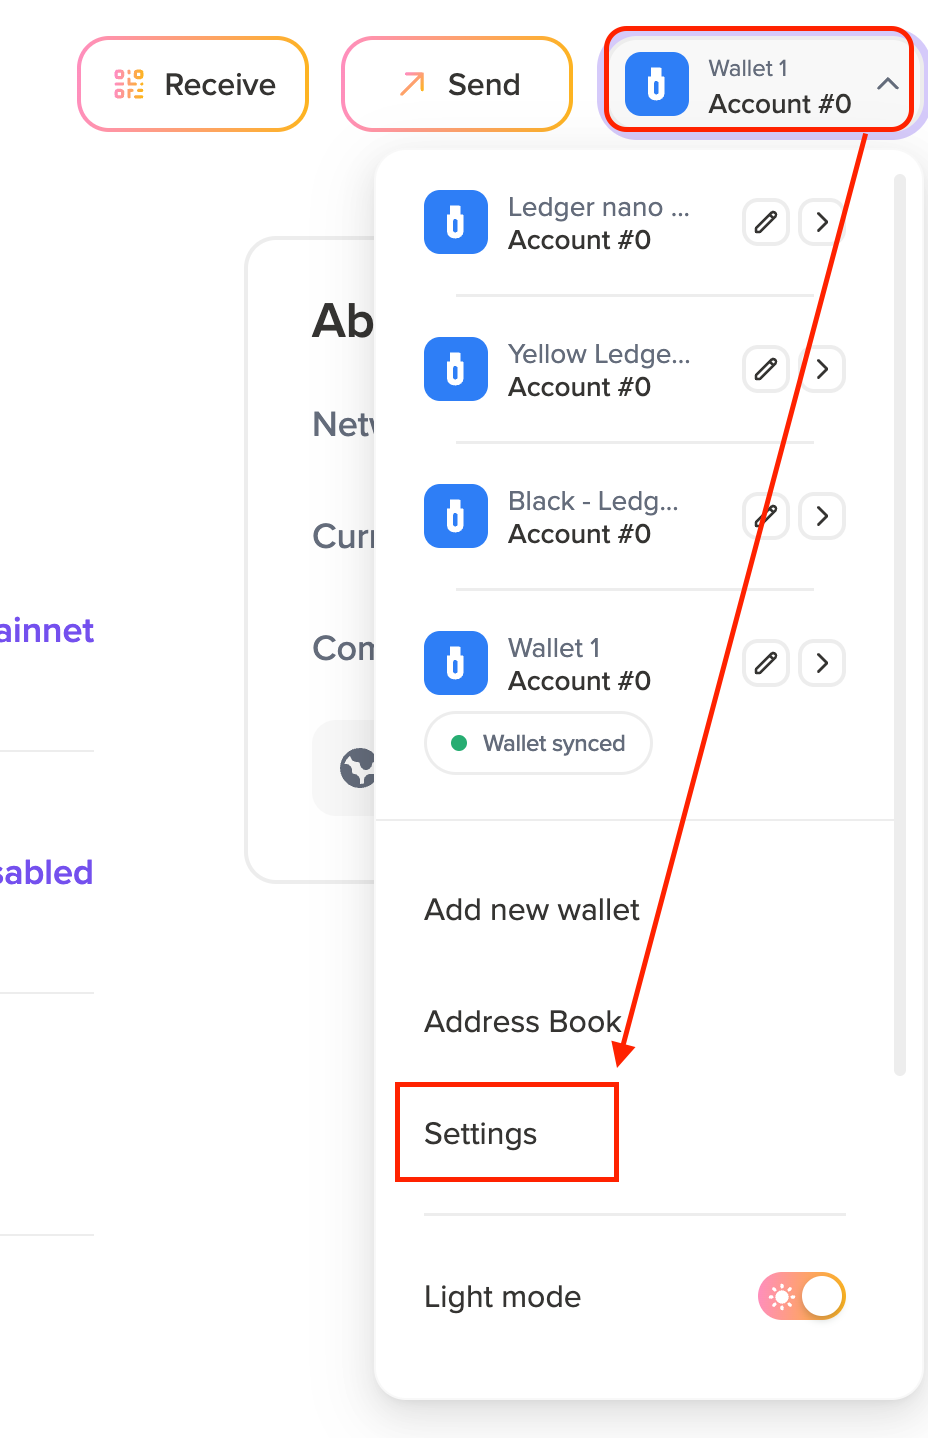Click the Black Ledger device icon
The height and width of the screenshot is (1438, 928).
(x=456, y=516)
